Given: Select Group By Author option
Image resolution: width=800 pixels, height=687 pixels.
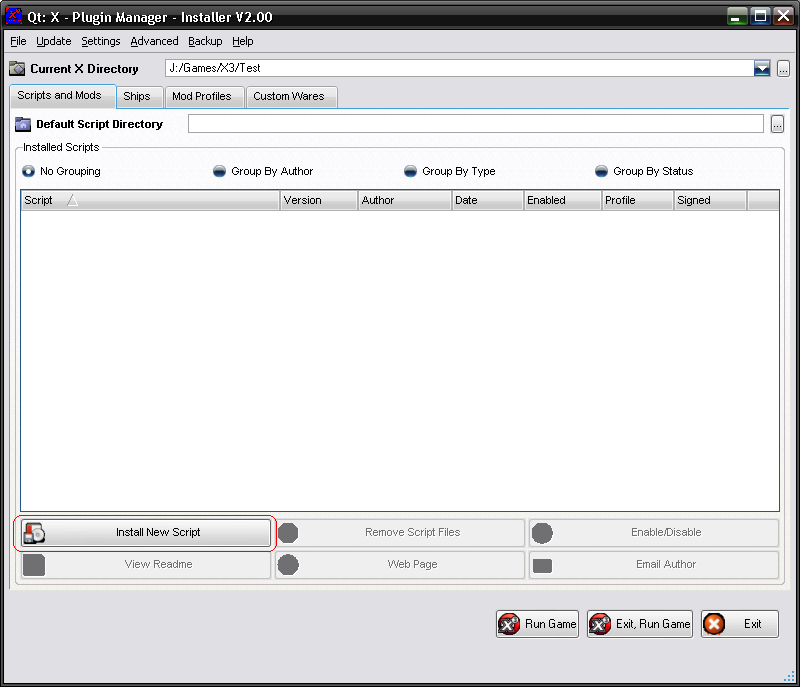Looking at the screenshot, I should 263,171.
